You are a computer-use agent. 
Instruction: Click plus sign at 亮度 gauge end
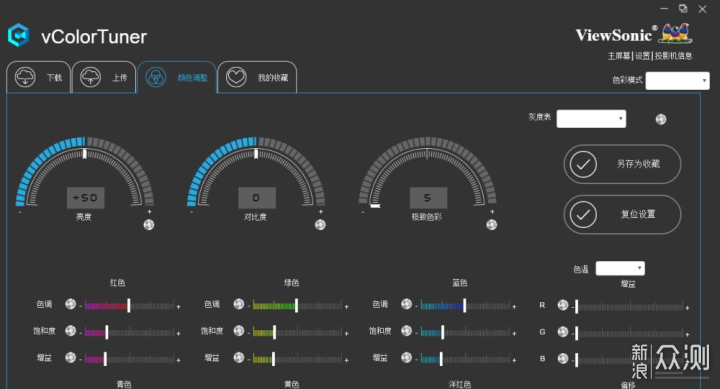click(149, 212)
